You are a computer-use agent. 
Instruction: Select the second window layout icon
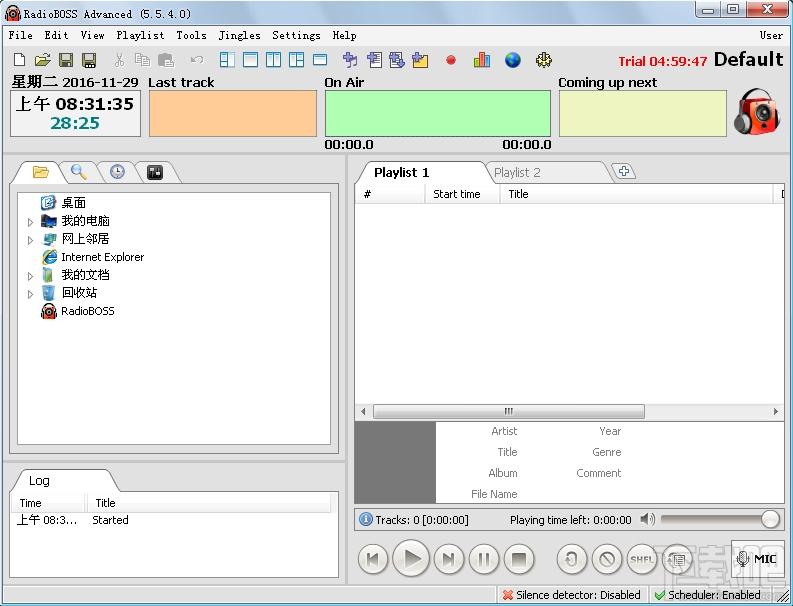pyautogui.click(x=250, y=60)
